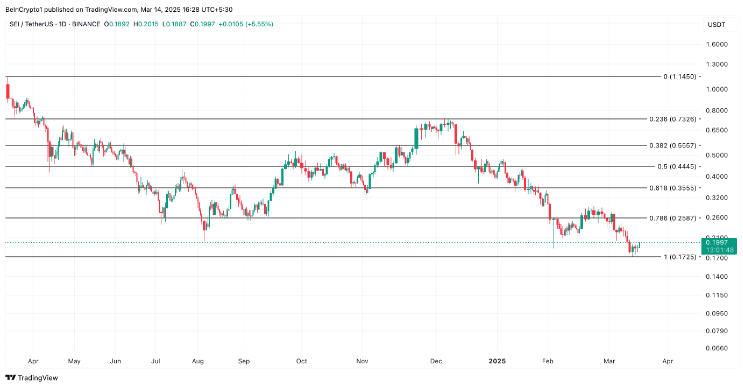Click the 0.382 (0.5557) retracement label
The height and width of the screenshot is (385, 743).
tap(673, 146)
